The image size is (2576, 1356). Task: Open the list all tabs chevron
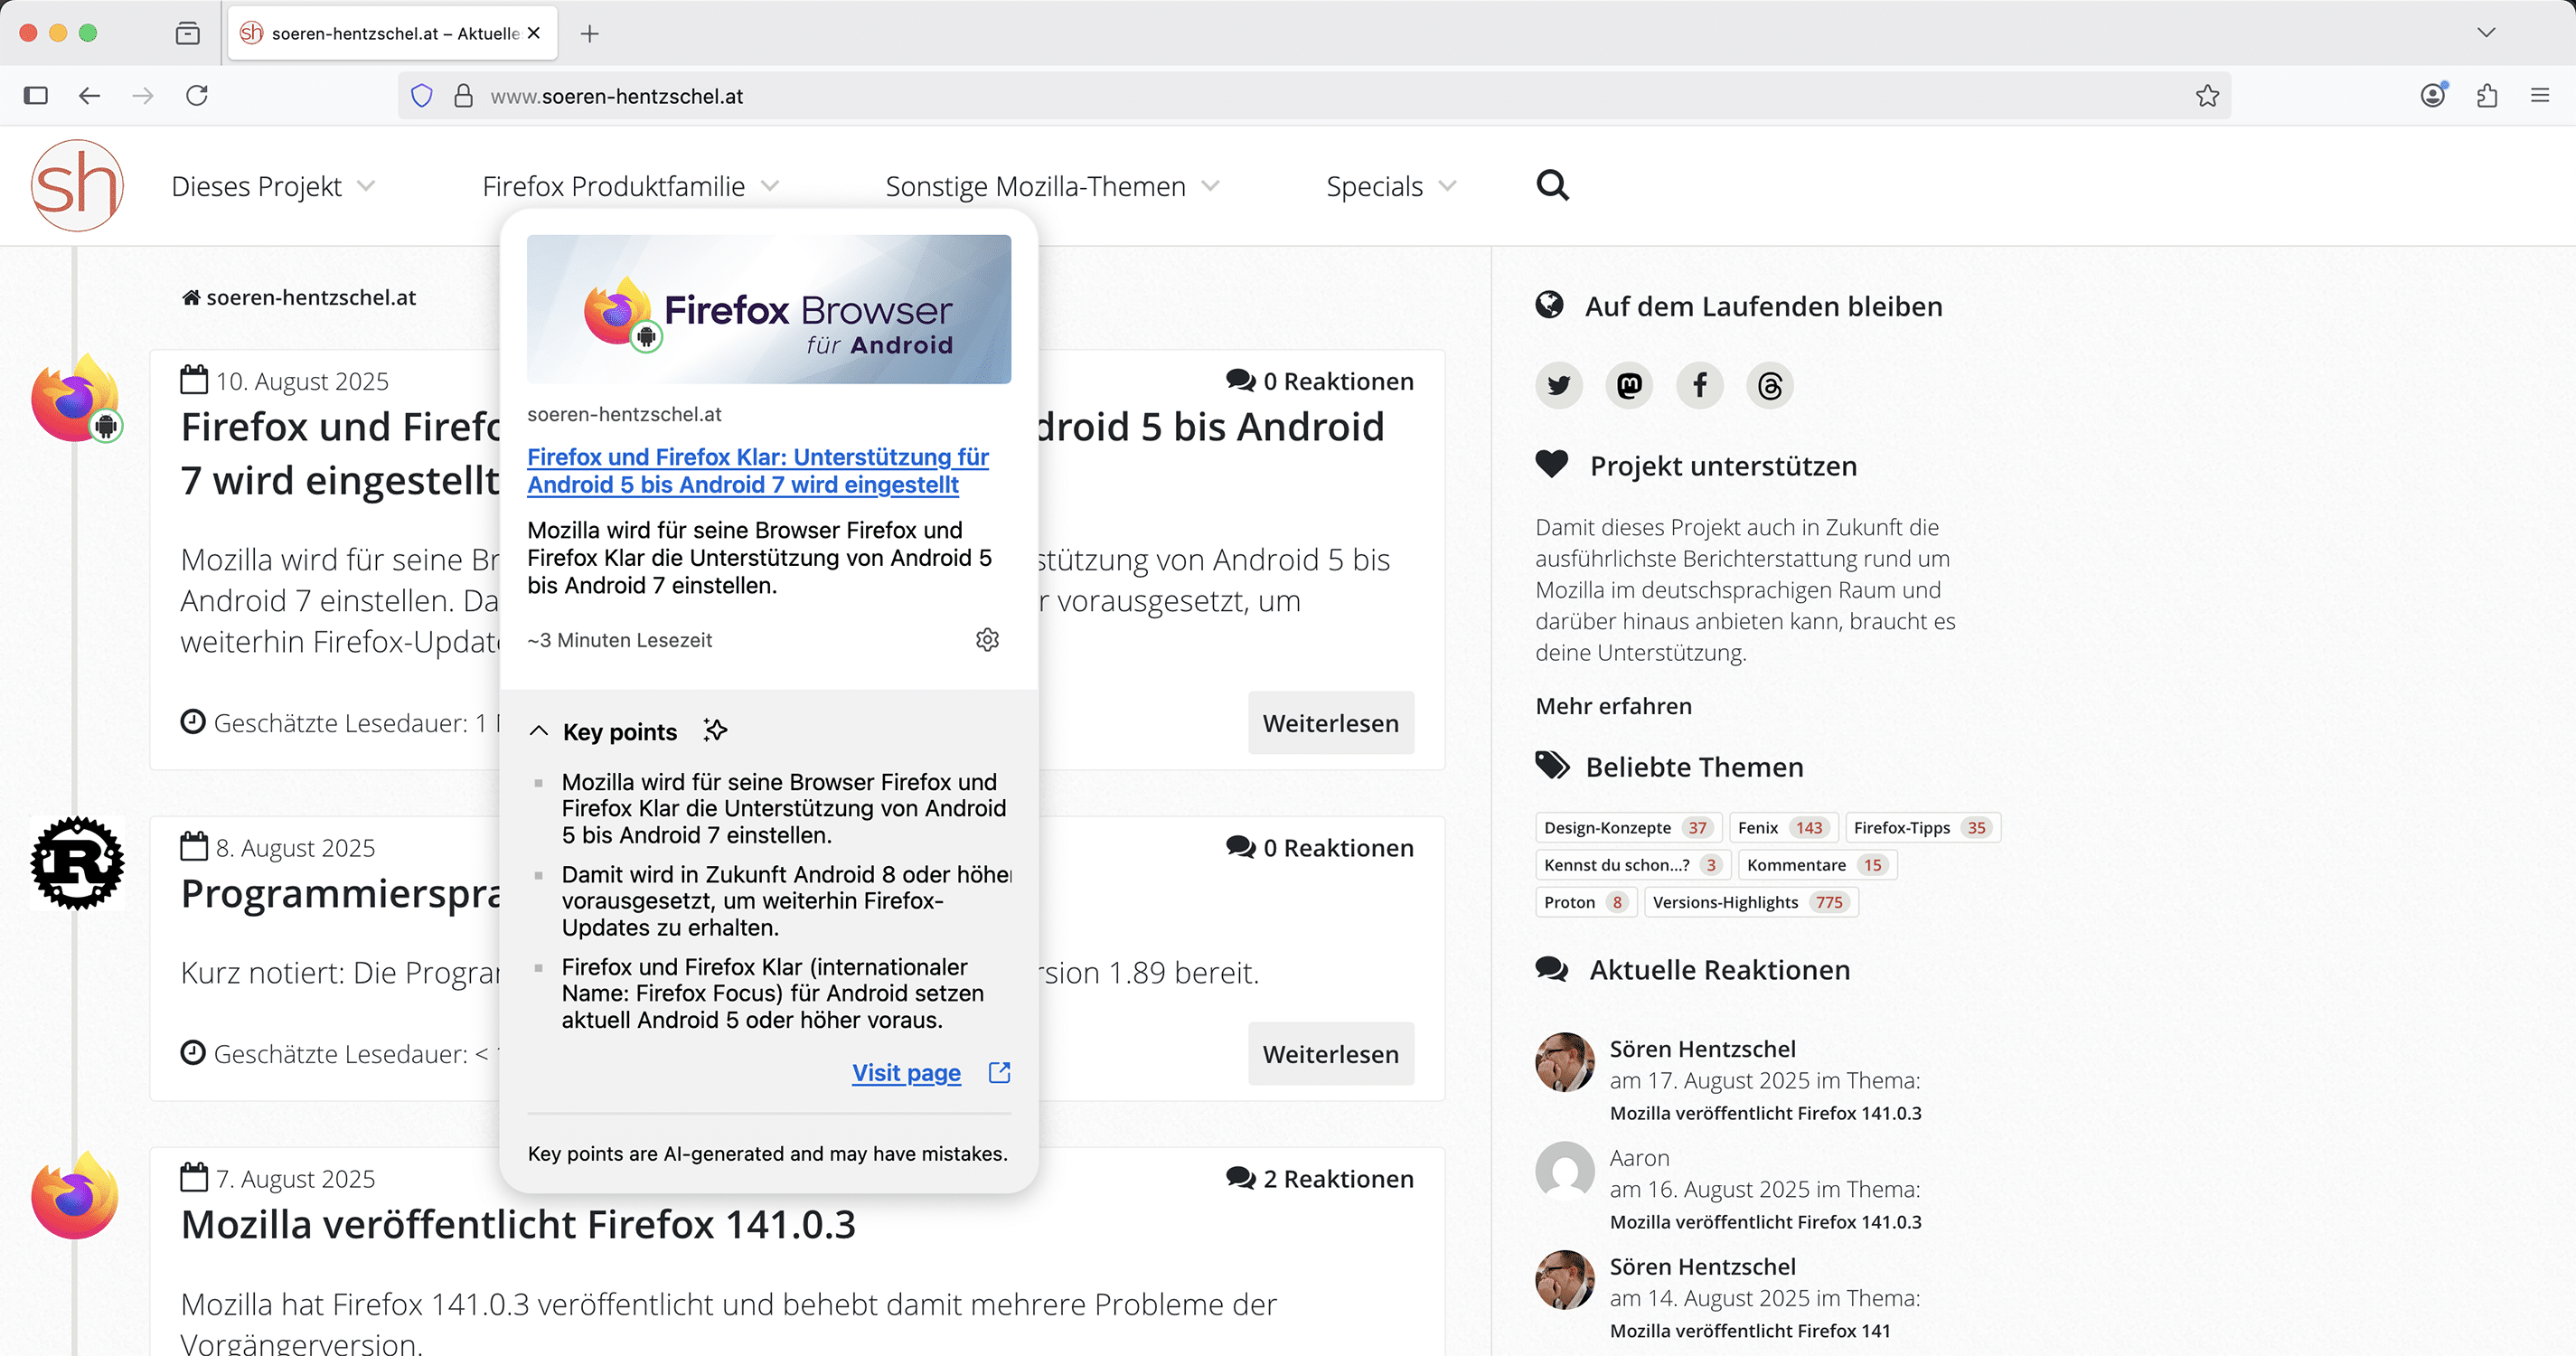click(2487, 33)
